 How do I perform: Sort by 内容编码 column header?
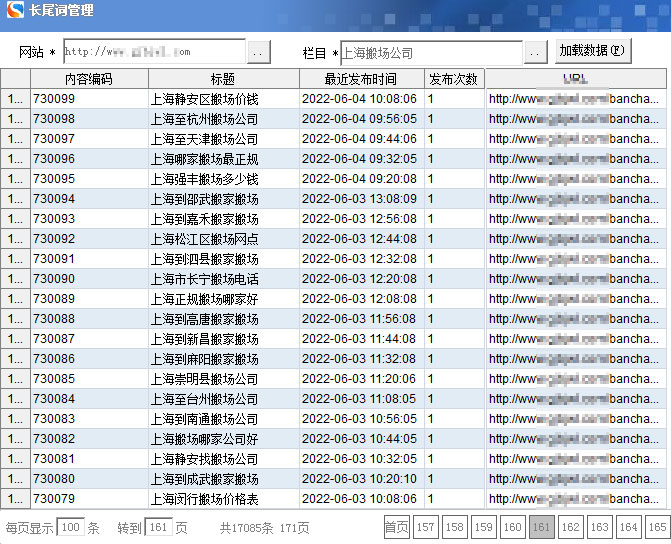point(89,79)
